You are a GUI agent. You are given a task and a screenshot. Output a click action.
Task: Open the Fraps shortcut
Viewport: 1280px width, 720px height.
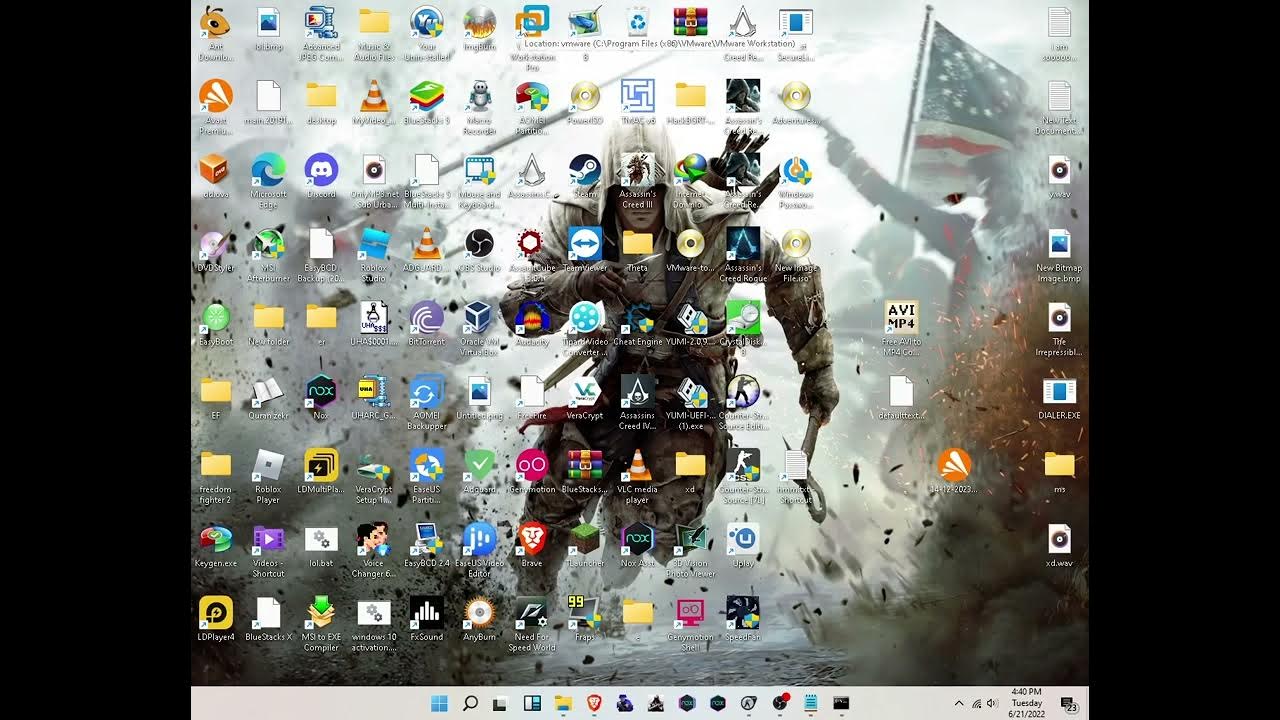click(585, 619)
